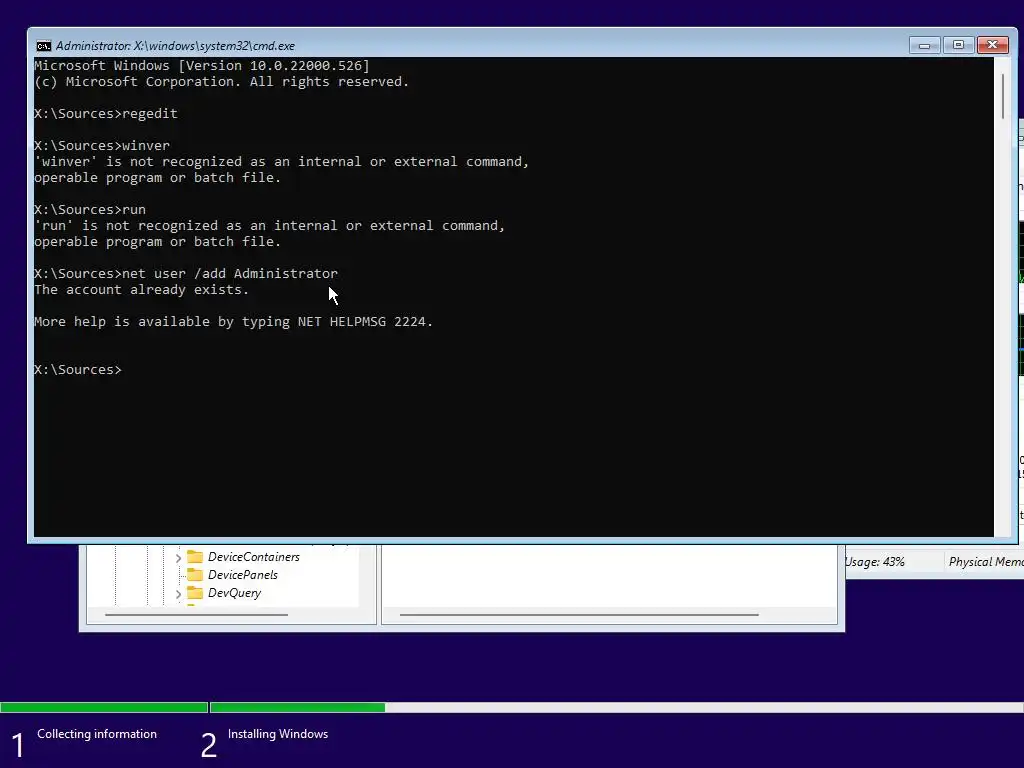Click the setup installation progress bar
Screen dimensions: 1024x768
click(512, 707)
